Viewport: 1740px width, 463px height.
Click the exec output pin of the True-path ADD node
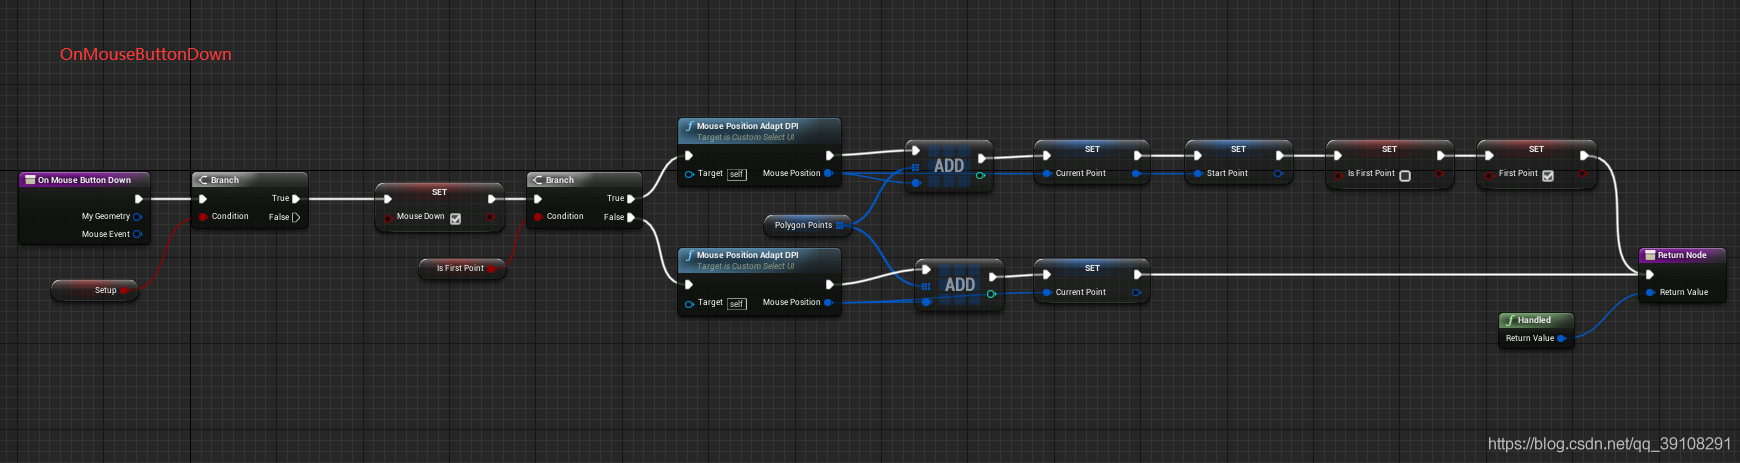pos(982,158)
